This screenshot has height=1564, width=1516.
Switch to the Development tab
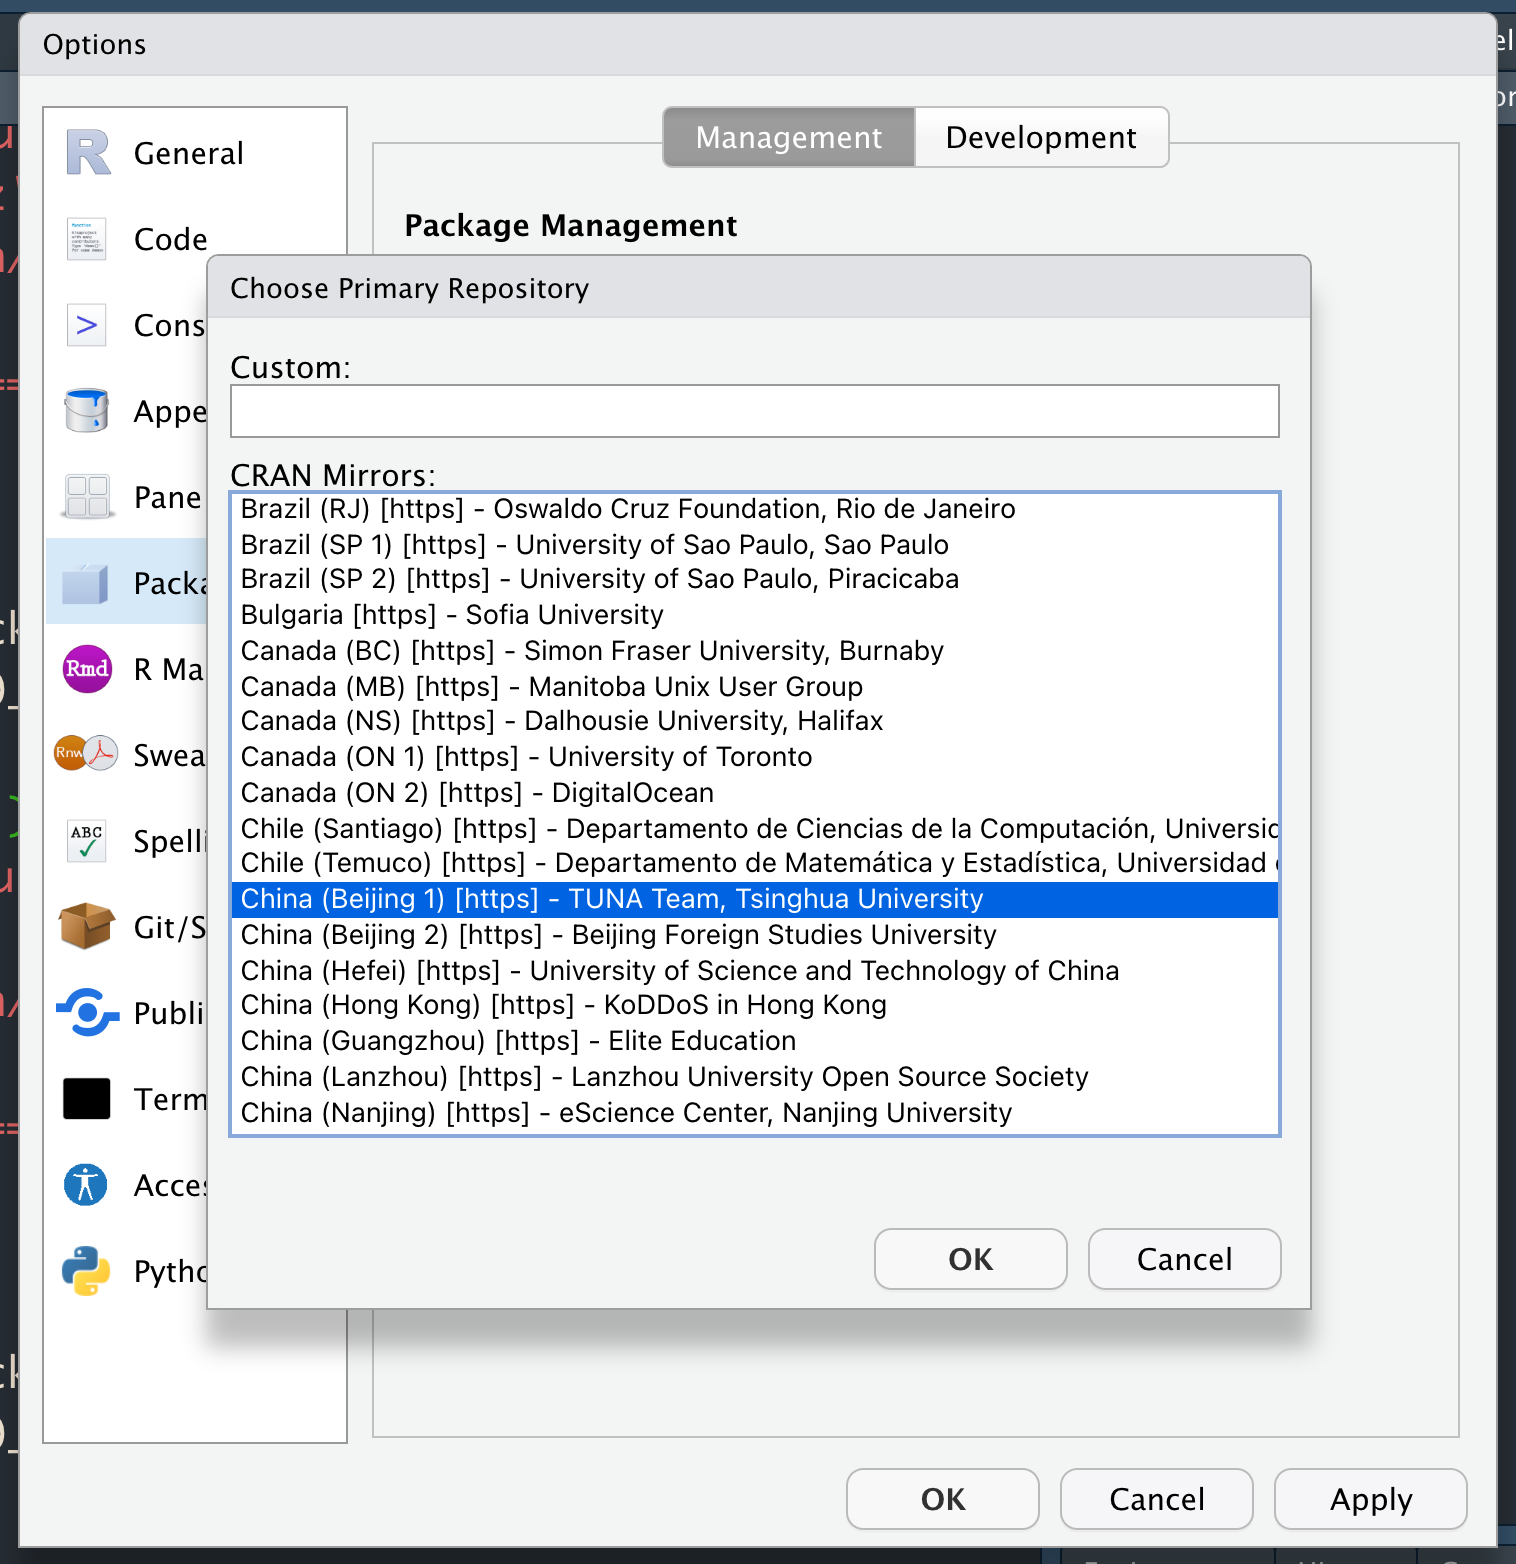point(1041,137)
